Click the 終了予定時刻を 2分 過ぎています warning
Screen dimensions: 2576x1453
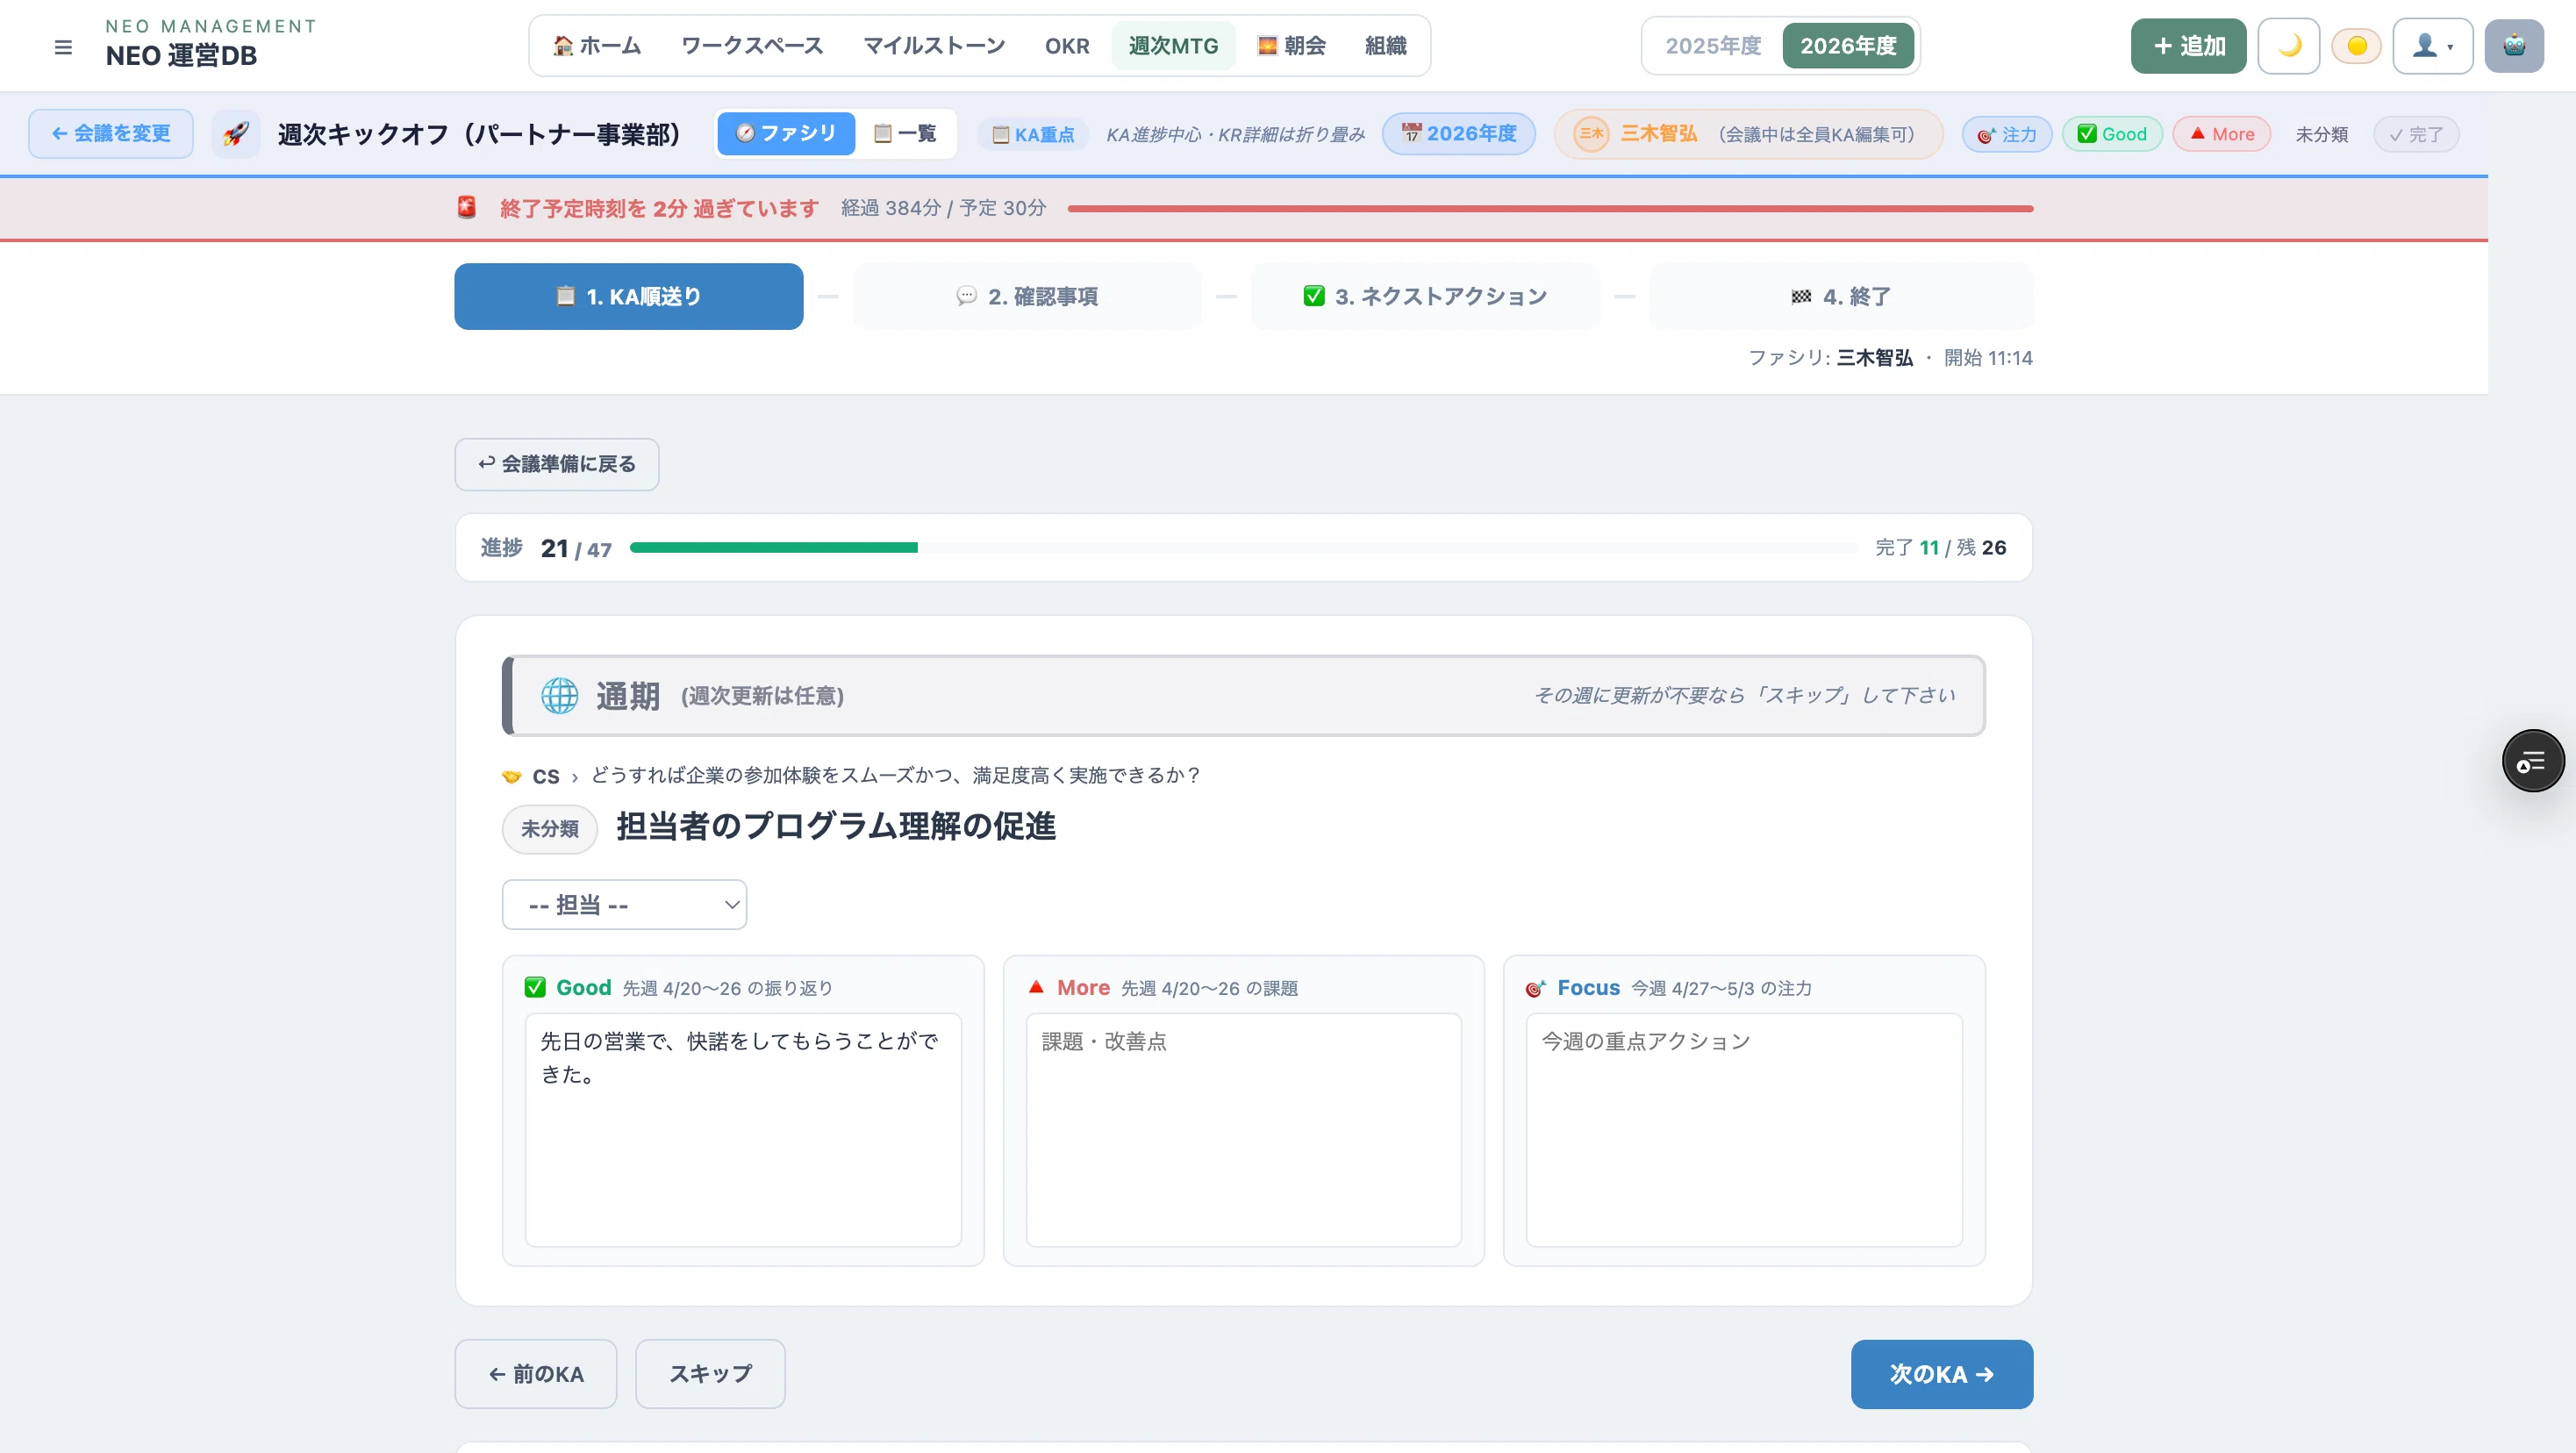[659, 208]
